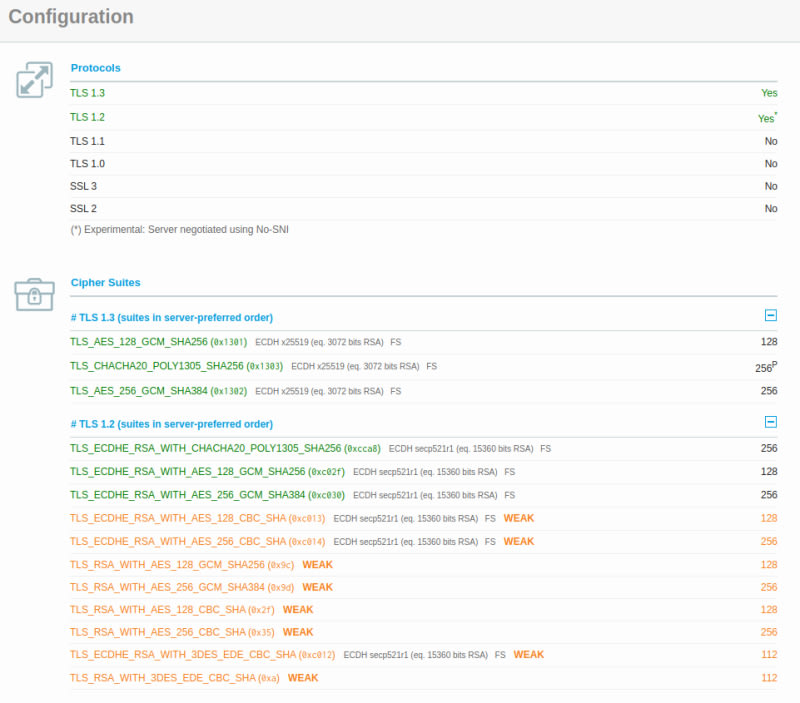Collapse the TLS 1.2 suites list
Viewport: 800px width, 703px height.
click(x=770, y=423)
